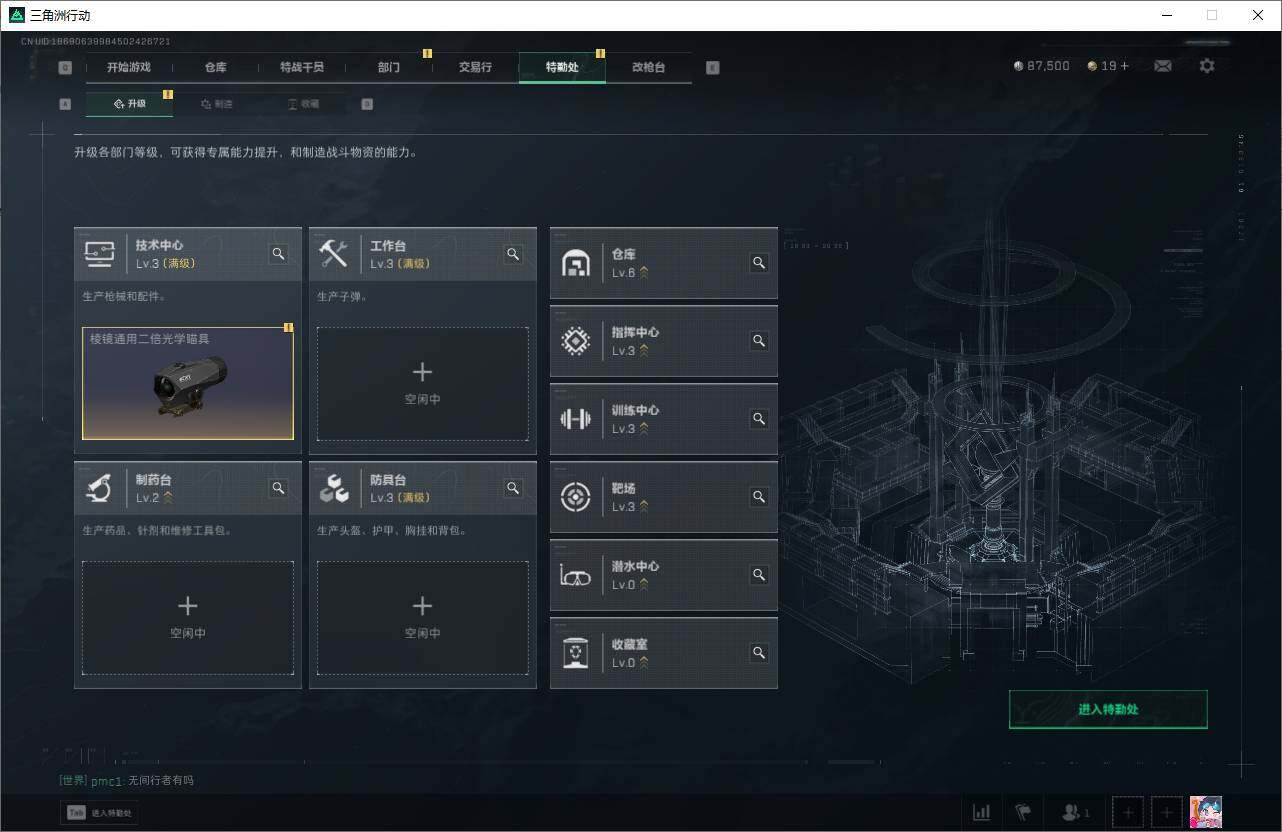
Task: Click the 生产枪械和配件。 description text
Action: click(x=125, y=297)
